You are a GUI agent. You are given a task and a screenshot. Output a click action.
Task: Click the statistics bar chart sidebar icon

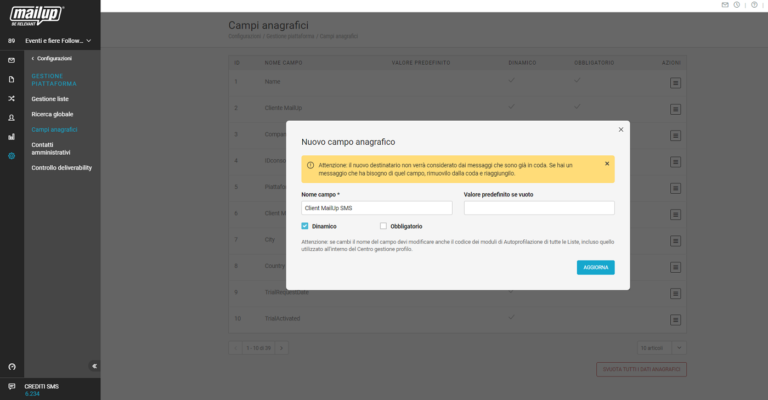click(x=11, y=136)
